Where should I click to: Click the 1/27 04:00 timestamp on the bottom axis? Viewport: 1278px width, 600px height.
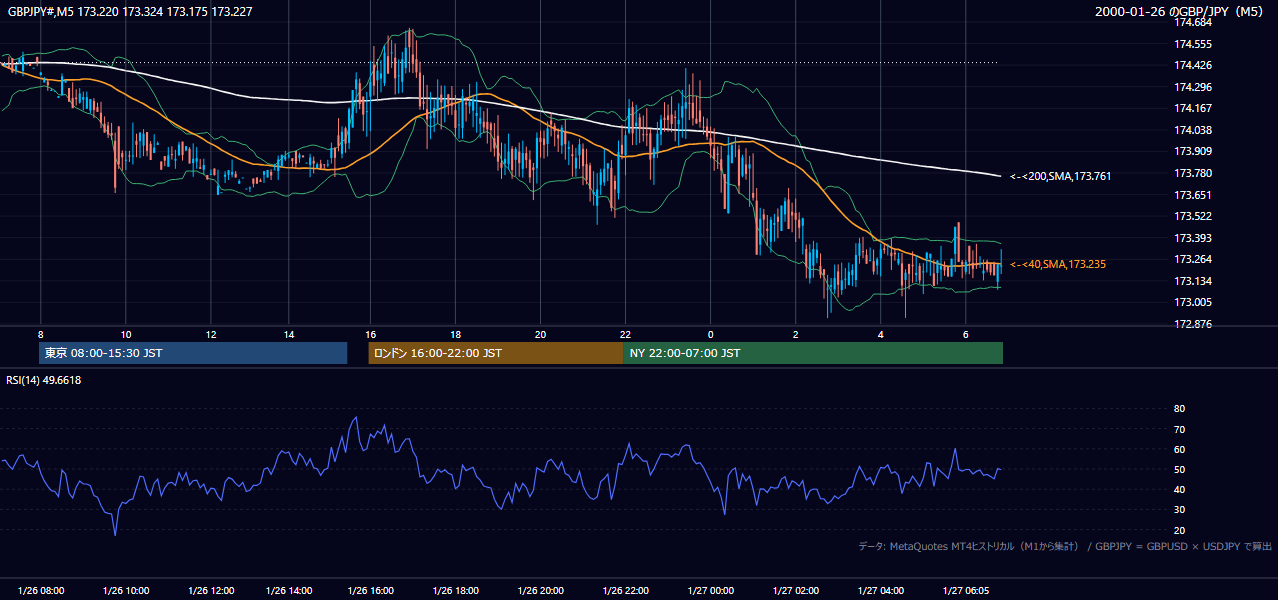click(x=881, y=591)
